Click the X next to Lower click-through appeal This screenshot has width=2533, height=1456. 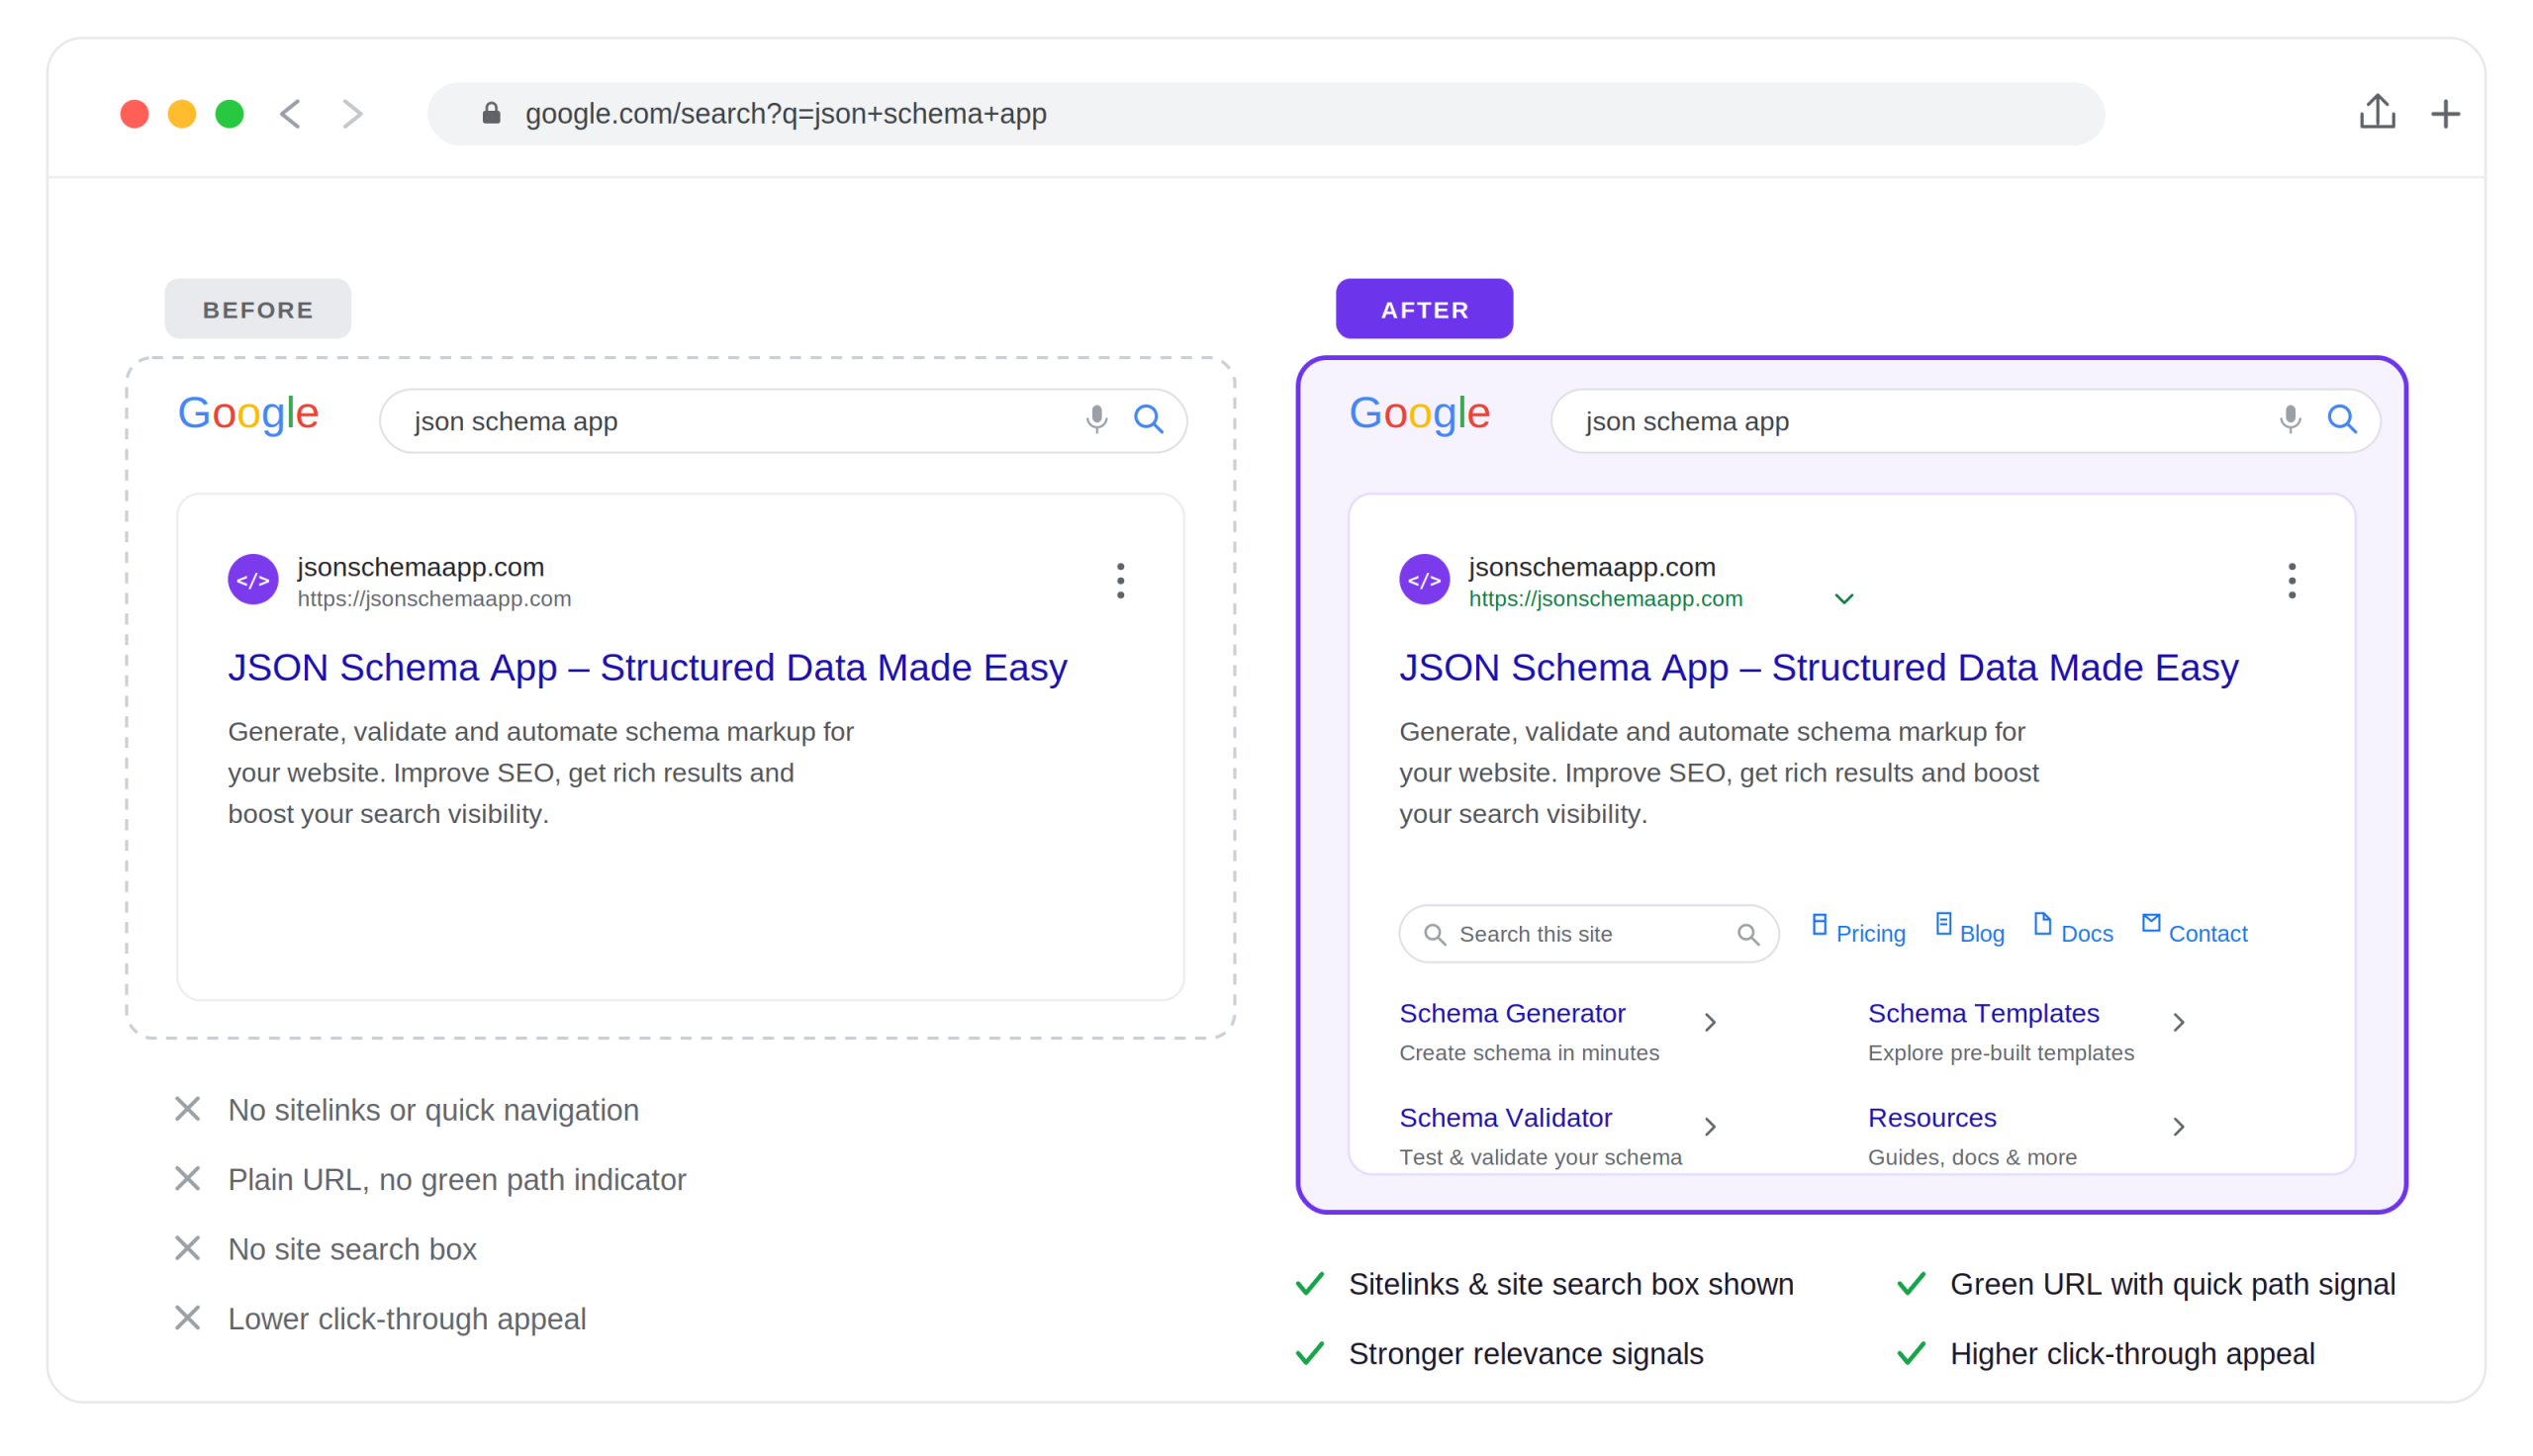click(187, 1318)
